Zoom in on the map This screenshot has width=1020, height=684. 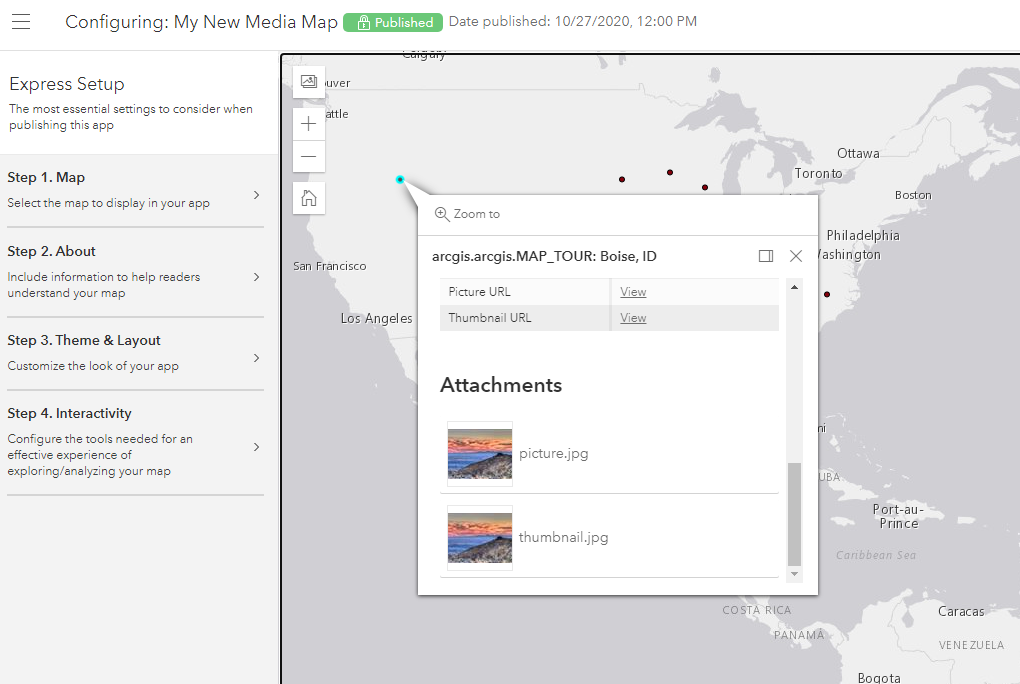tap(309, 124)
